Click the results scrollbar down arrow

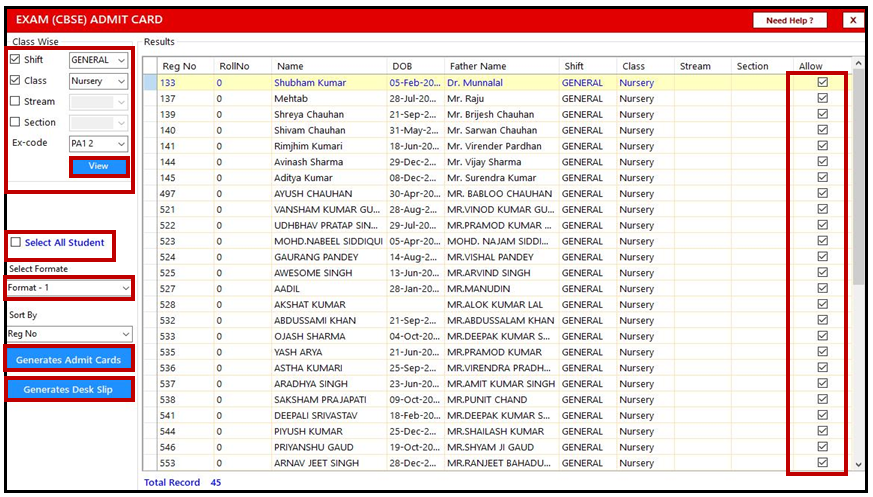point(858,464)
